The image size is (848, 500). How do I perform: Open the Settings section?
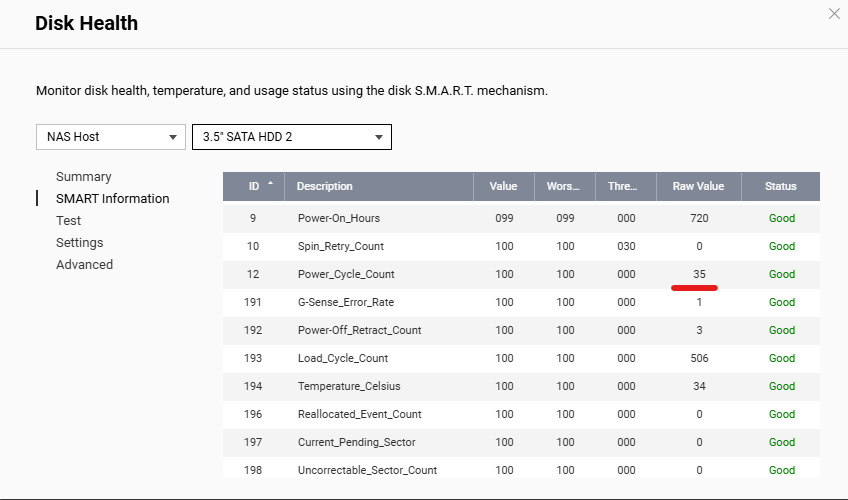pyautogui.click(x=80, y=243)
